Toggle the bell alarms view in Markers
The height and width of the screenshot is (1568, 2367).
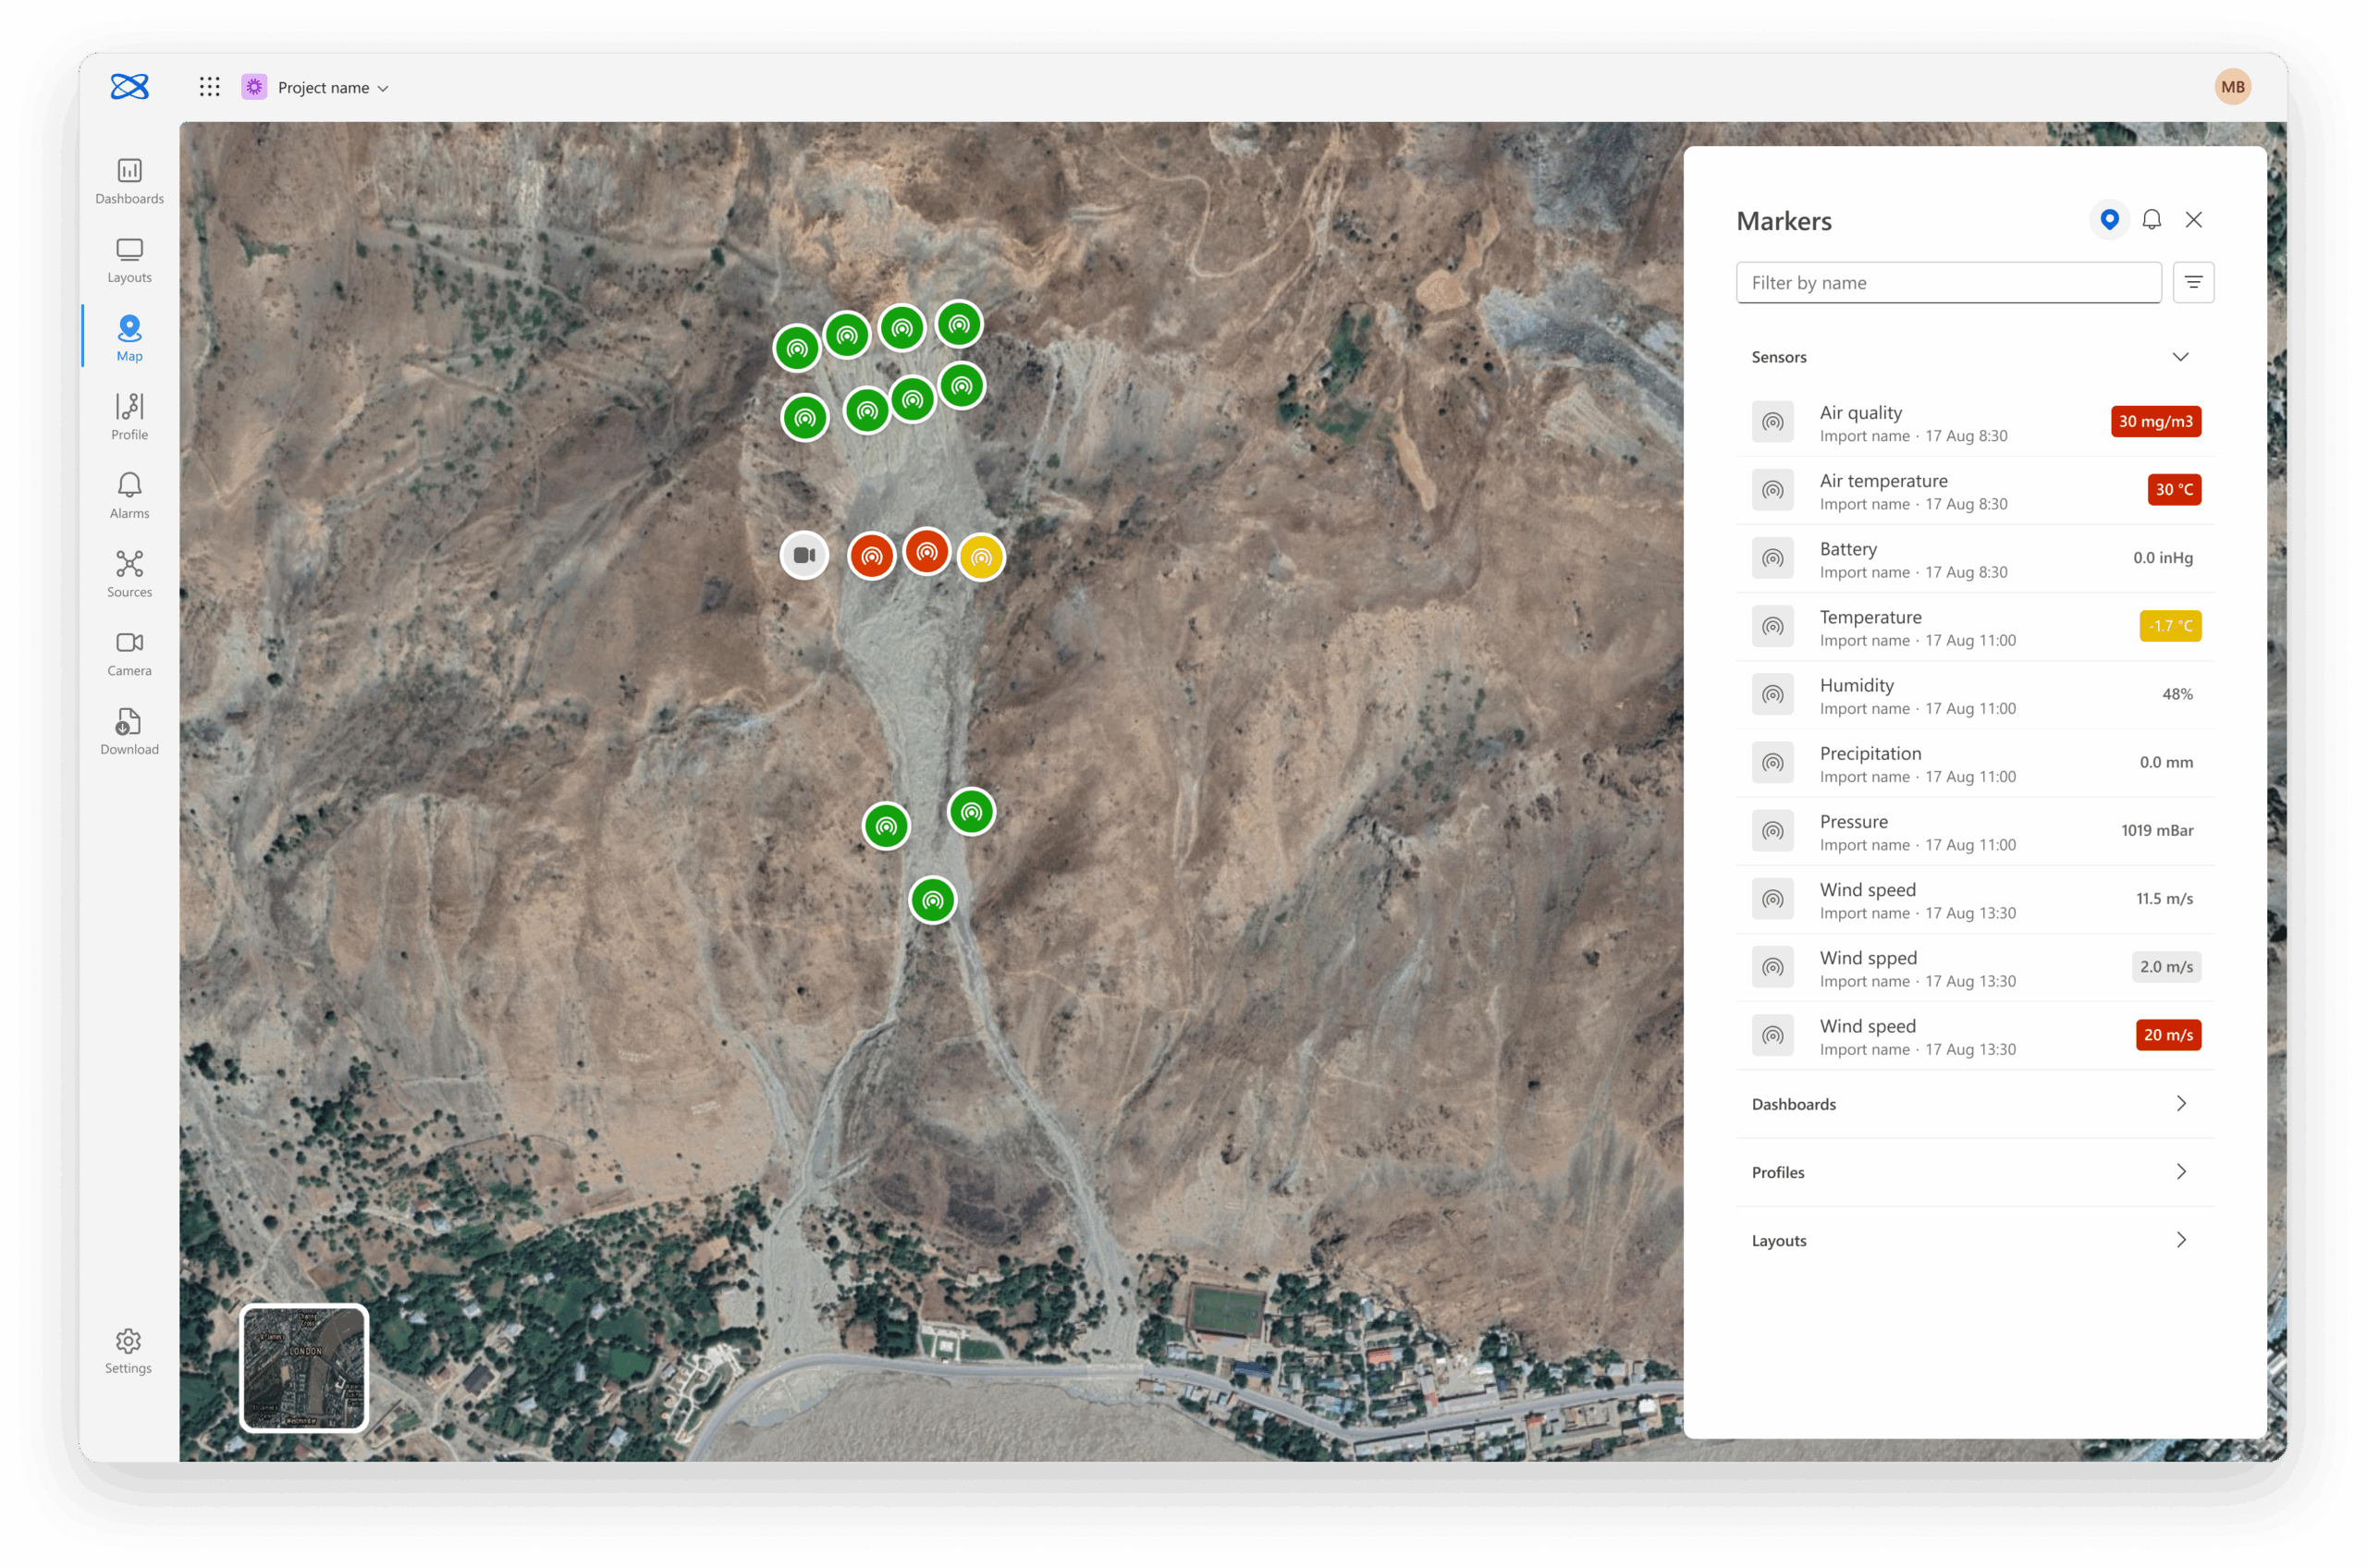coord(2151,219)
